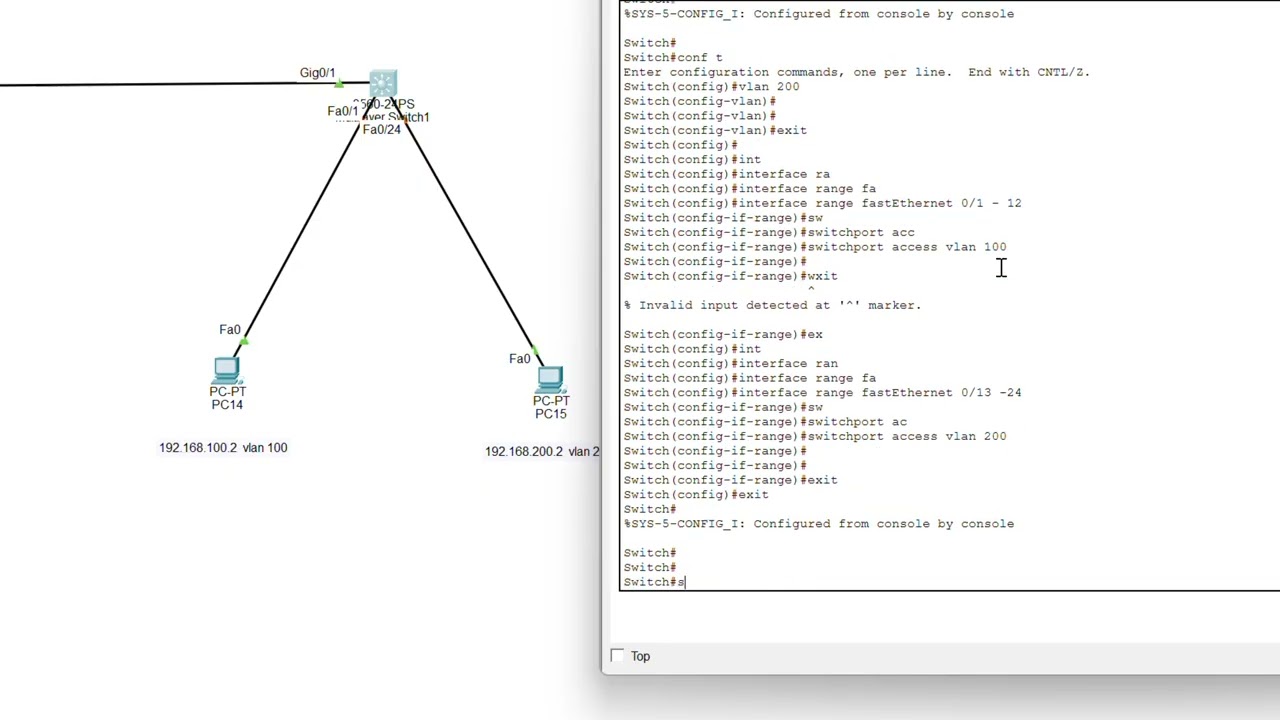Click the Fa0 label next to PC15
Viewport: 1280px width, 720px height.
coord(520,359)
